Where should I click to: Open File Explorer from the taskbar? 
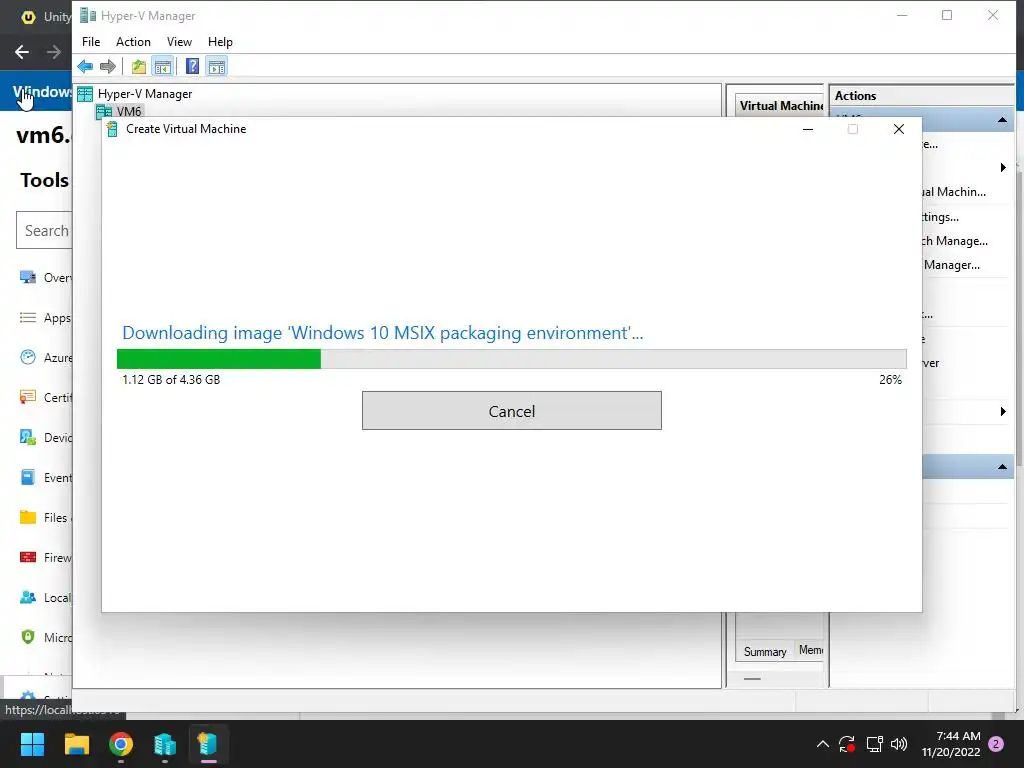(76, 744)
